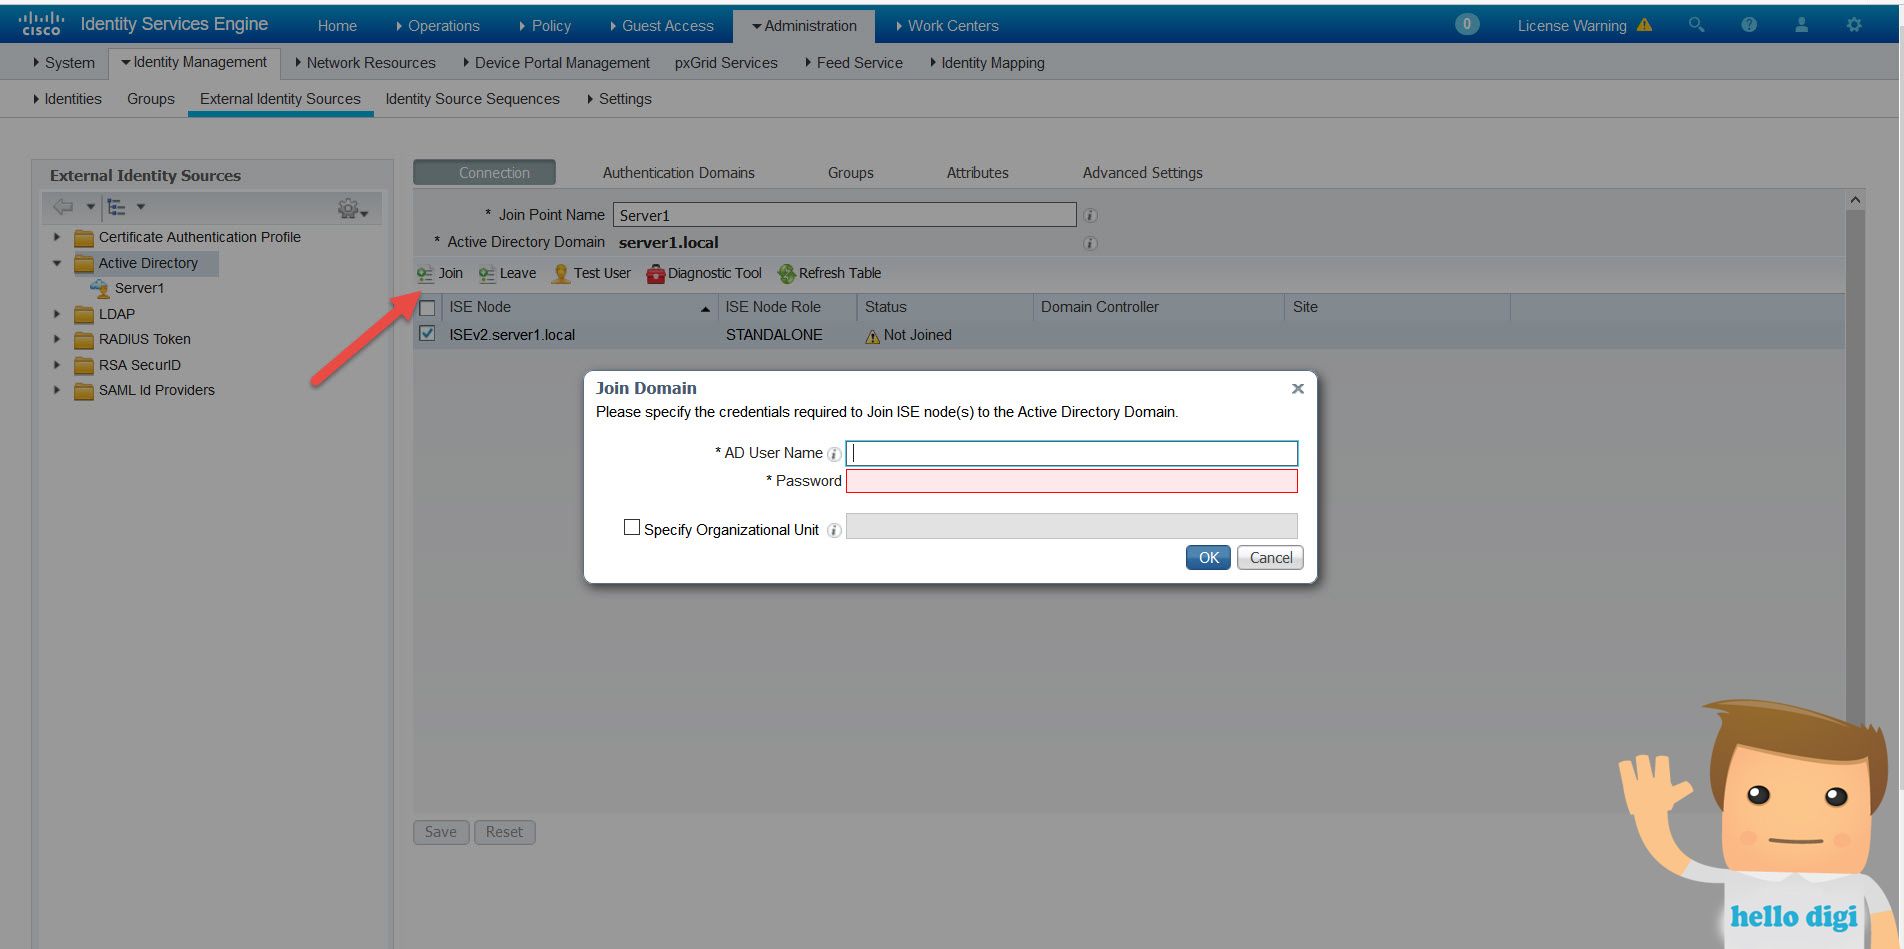
Task: Click the Leave toolbar icon
Action: tap(487, 274)
